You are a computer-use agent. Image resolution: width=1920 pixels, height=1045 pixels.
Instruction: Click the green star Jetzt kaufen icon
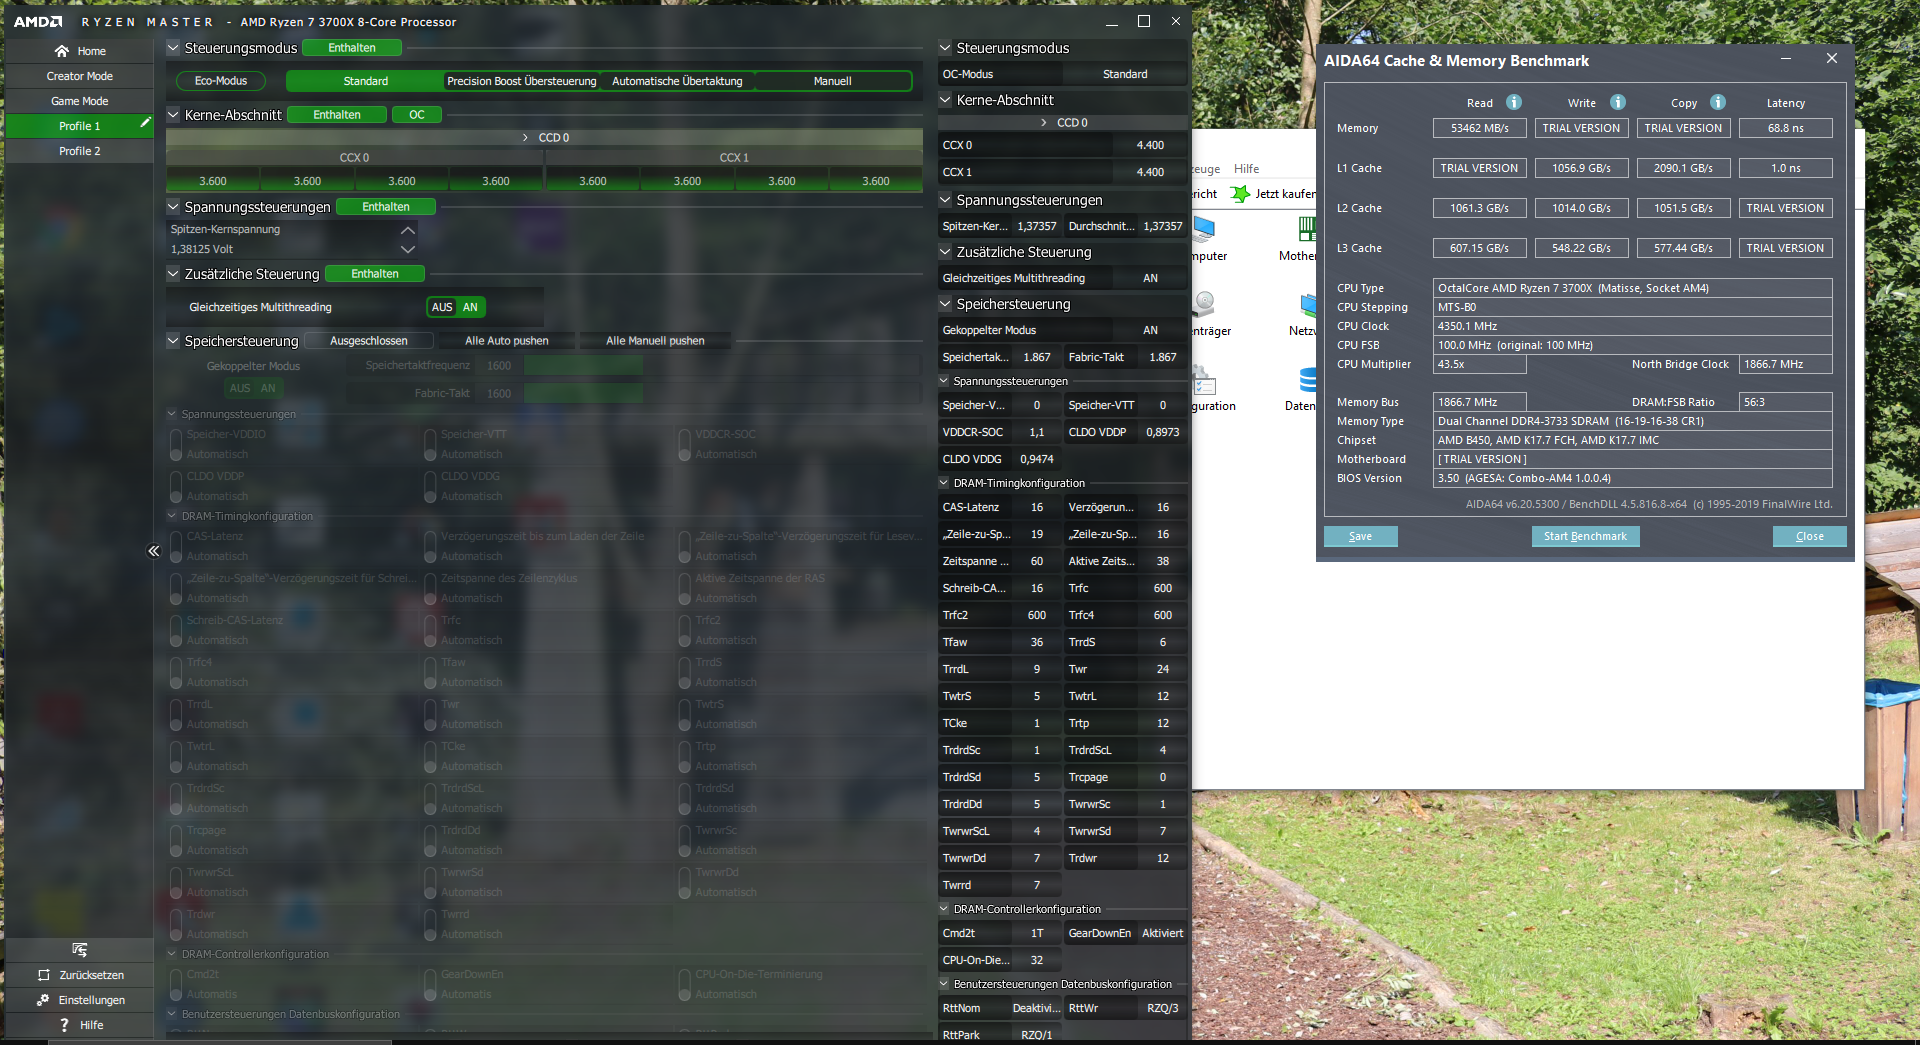(x=1240, y=193)
